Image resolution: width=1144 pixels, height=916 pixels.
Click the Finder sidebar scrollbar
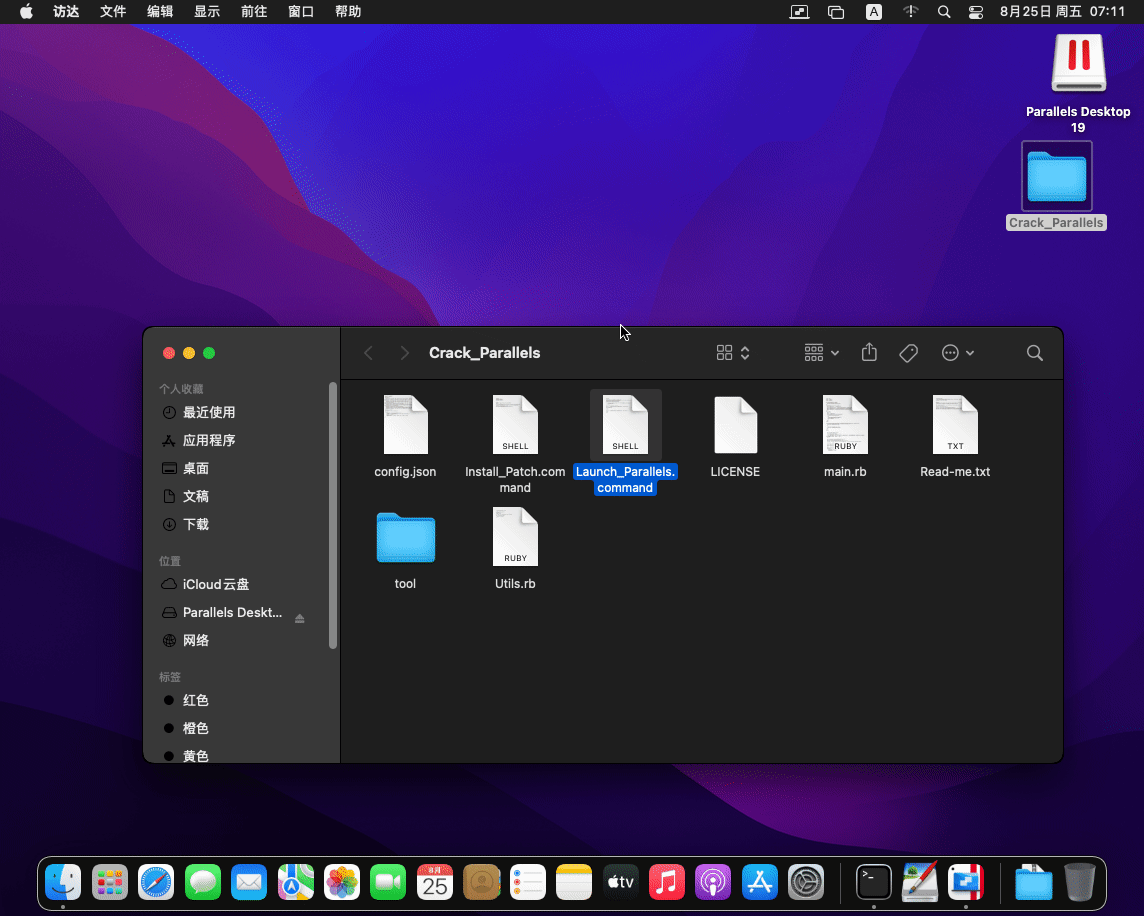pyautogui.click(x=333, y=515)
